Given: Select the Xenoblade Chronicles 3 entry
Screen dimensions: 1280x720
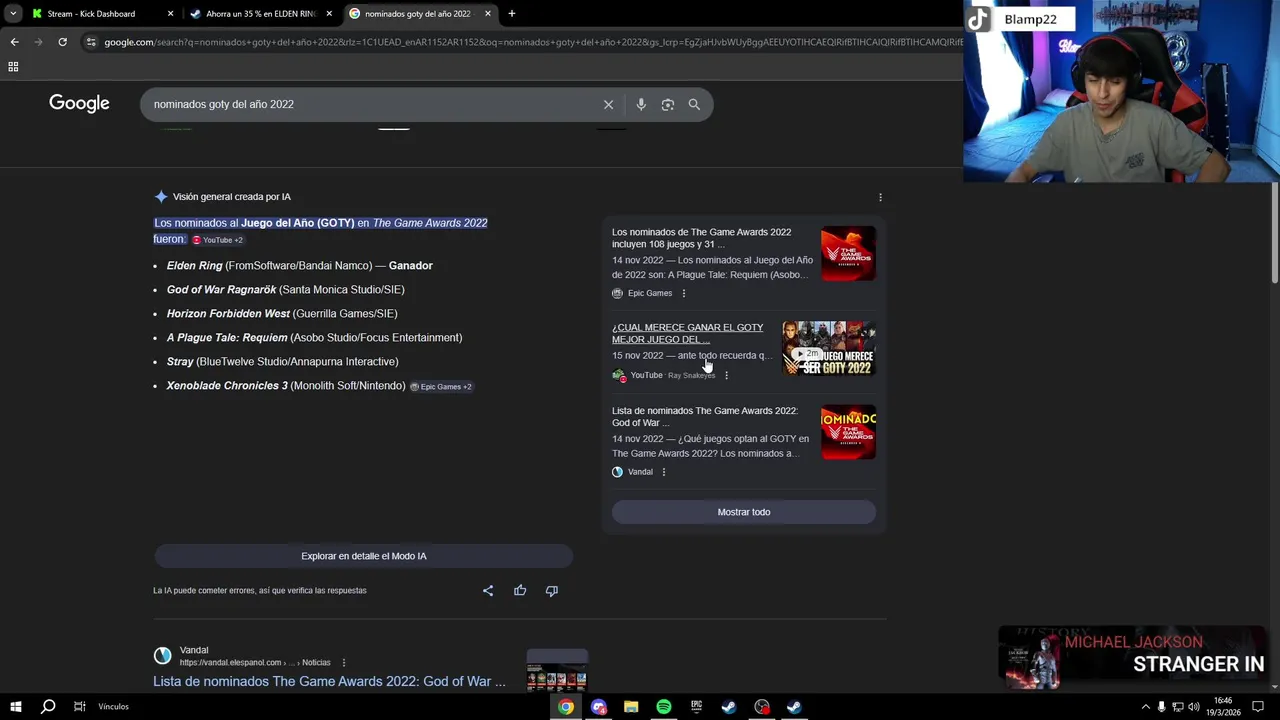Looking at the screenshot, I should 286,385.
